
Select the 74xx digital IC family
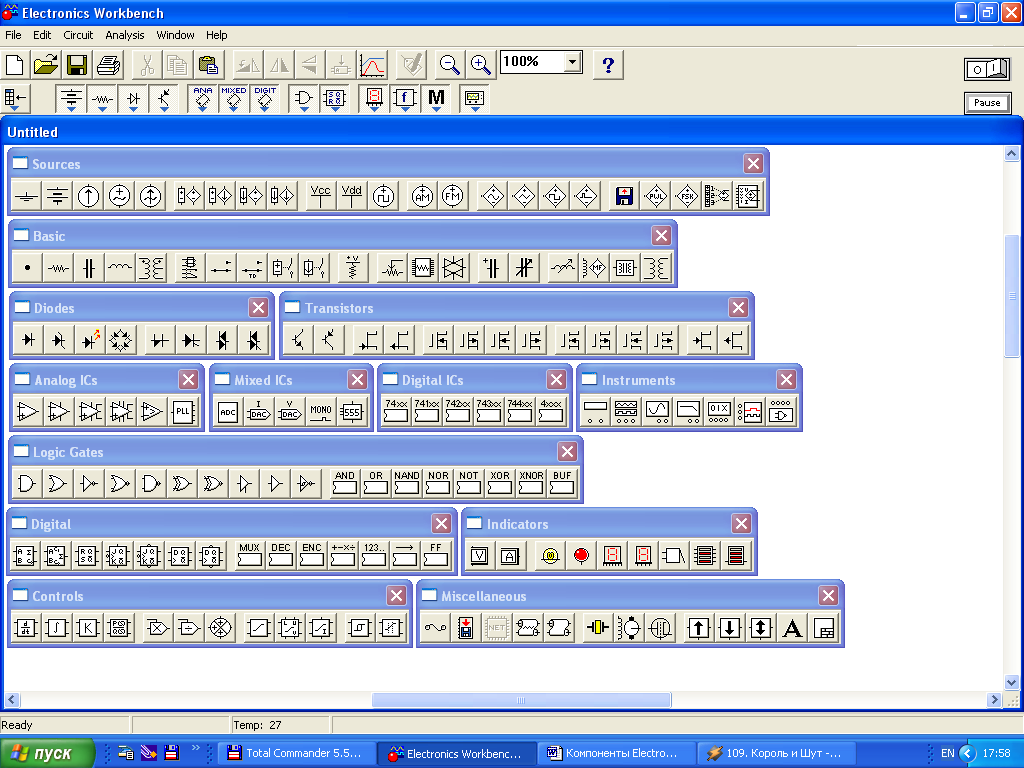pos(396,411)
